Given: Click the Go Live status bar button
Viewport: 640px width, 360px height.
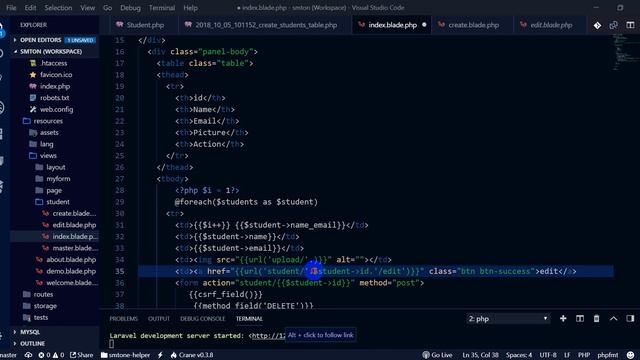Looking at the screenshot, I should coord(437,355).
